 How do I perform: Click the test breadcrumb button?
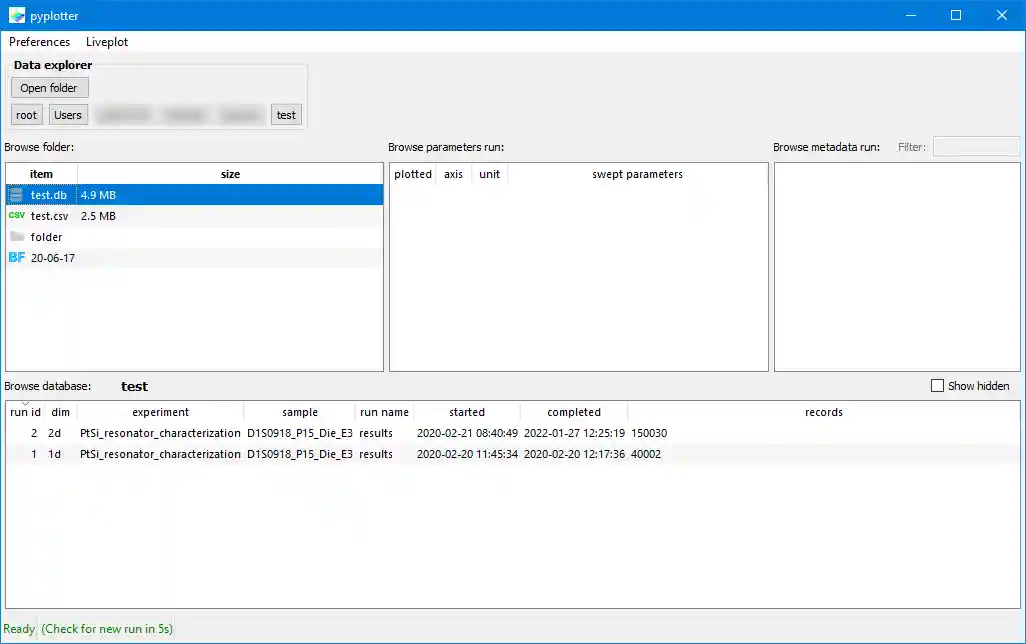coord(286,114)
